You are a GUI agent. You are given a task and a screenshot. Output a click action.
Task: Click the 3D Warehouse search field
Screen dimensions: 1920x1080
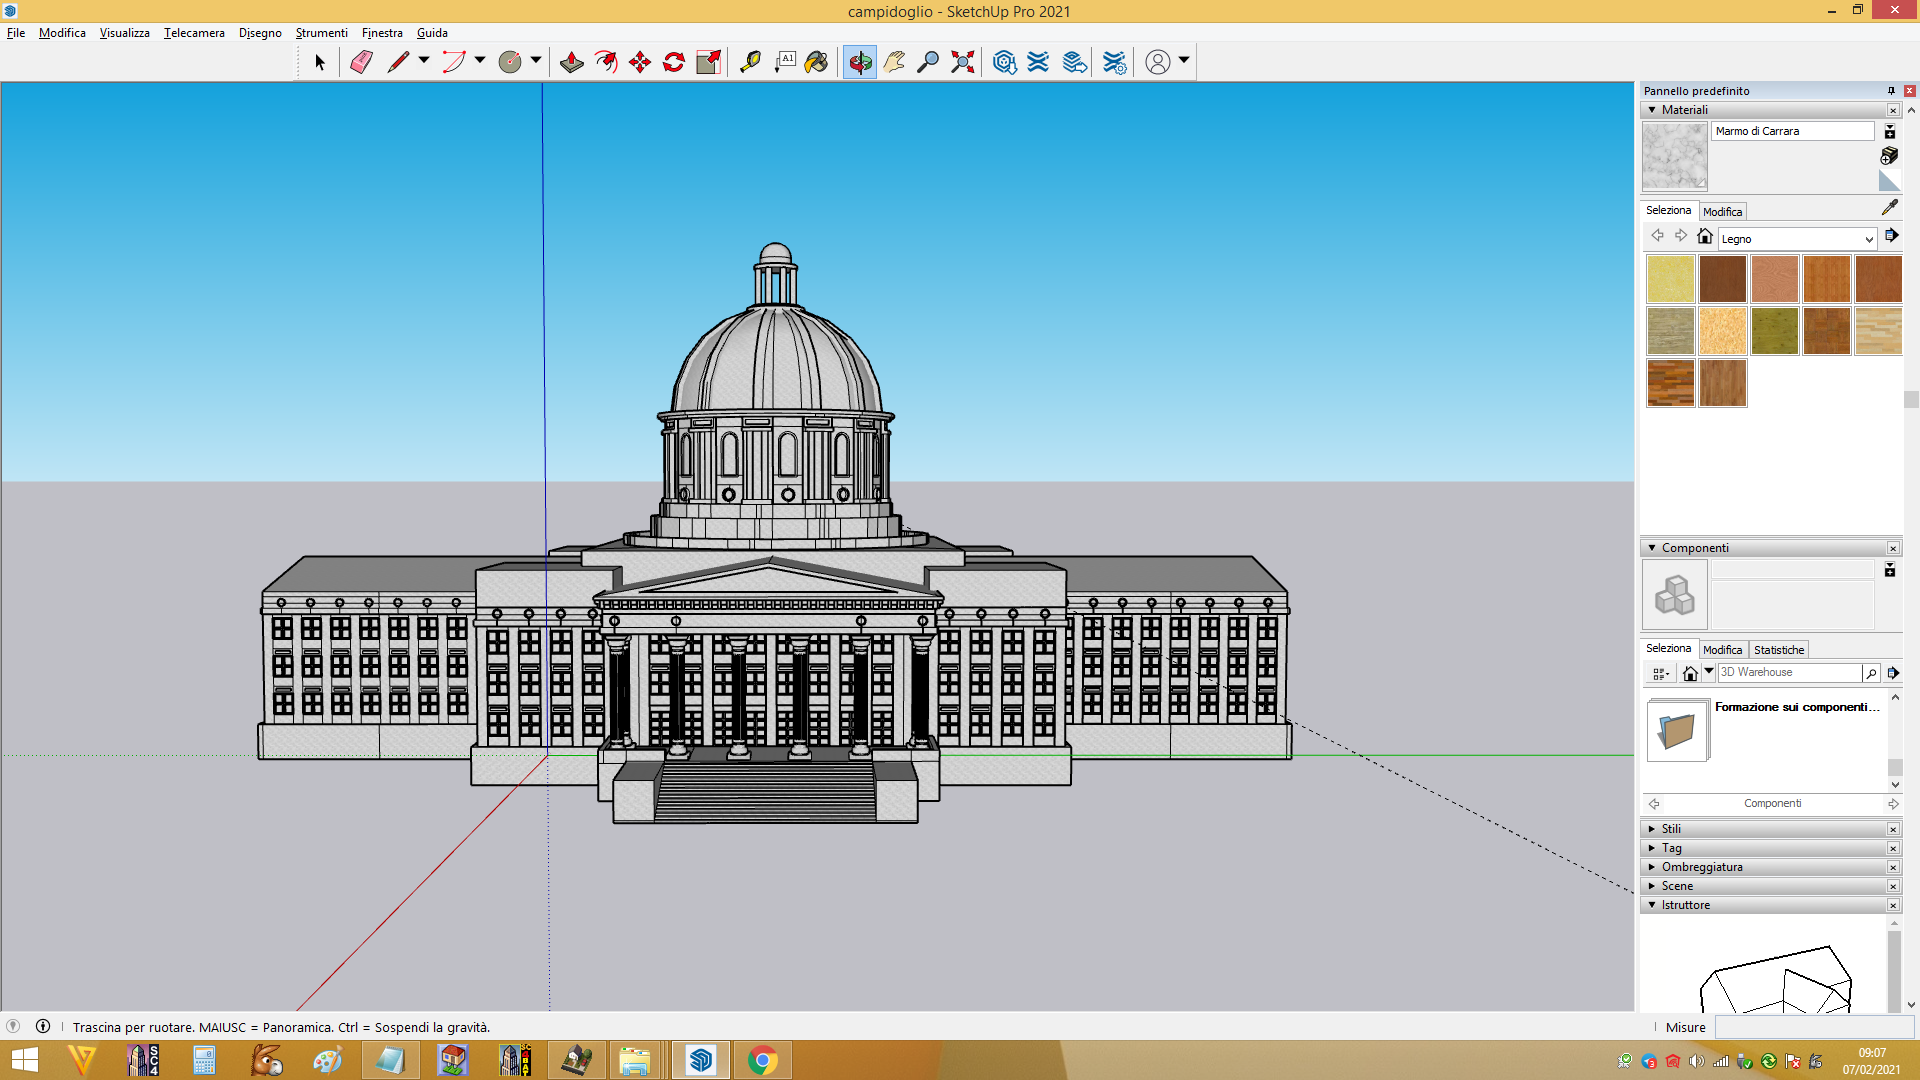[1789, 673]
